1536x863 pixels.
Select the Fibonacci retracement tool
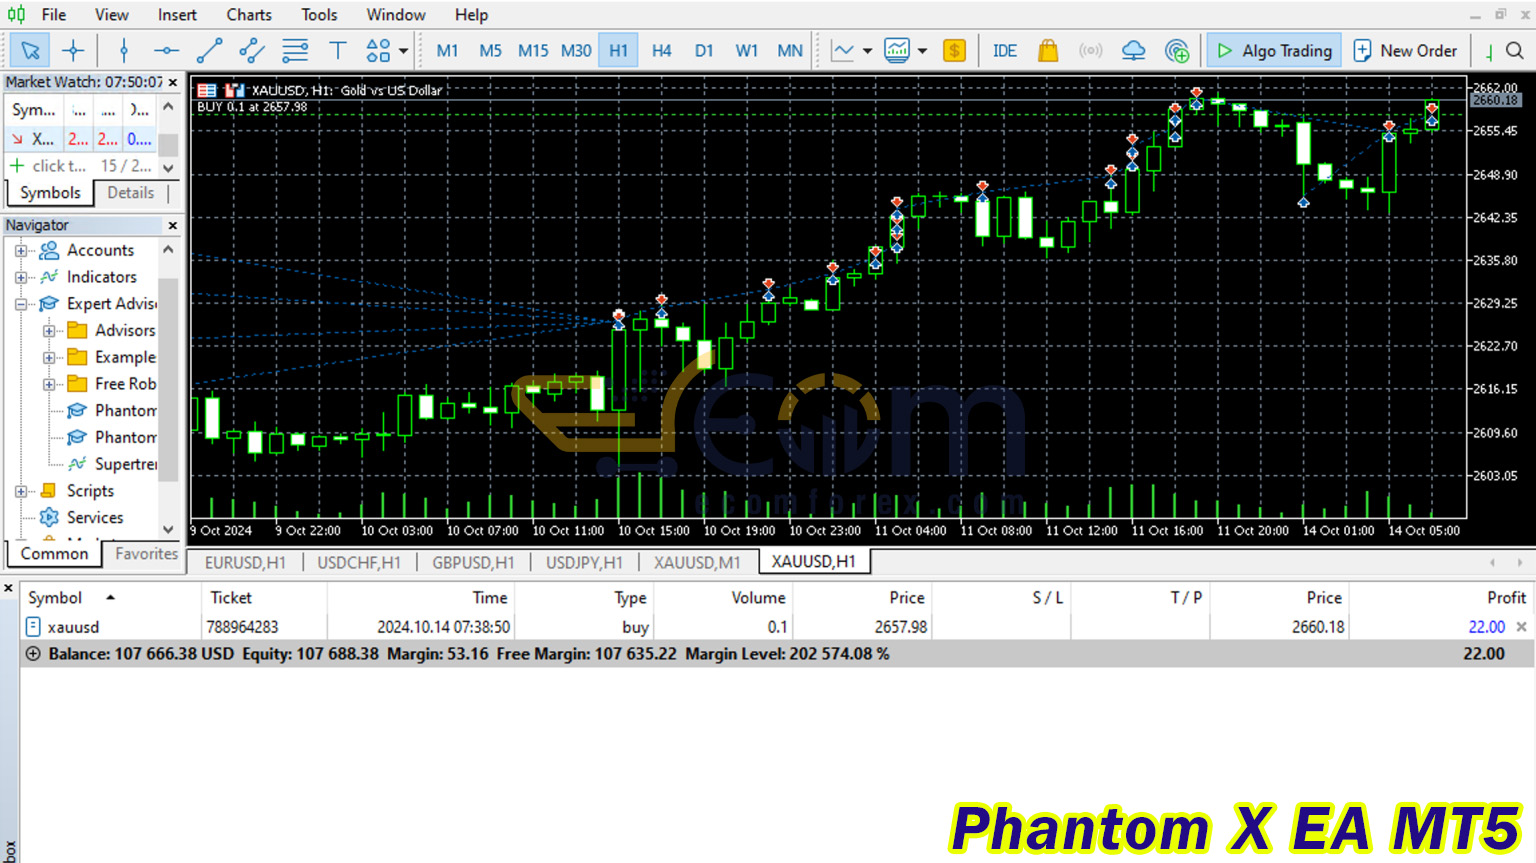click(x=295, y=50)
